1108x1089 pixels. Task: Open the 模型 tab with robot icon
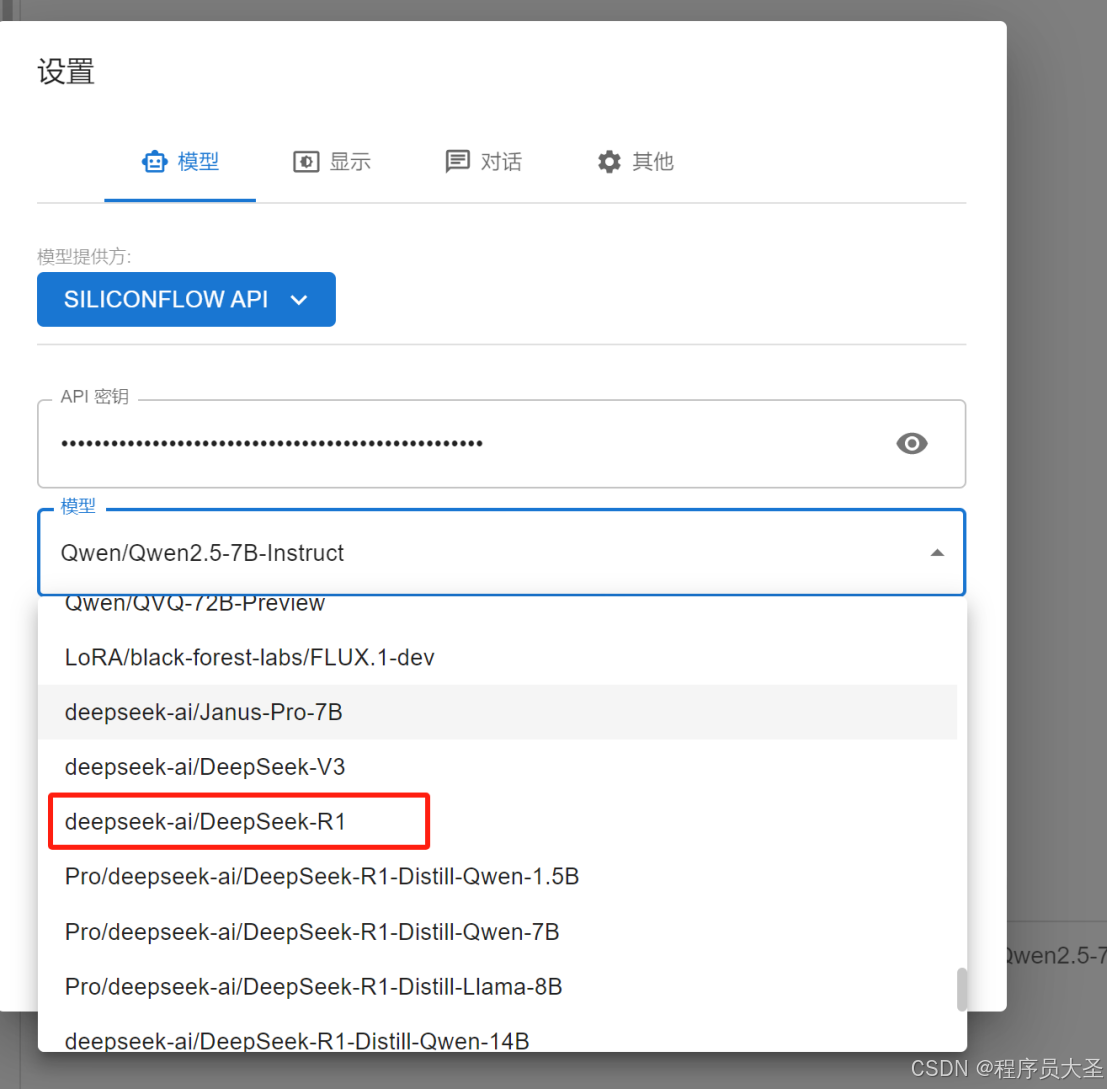[x=180, y=162]
